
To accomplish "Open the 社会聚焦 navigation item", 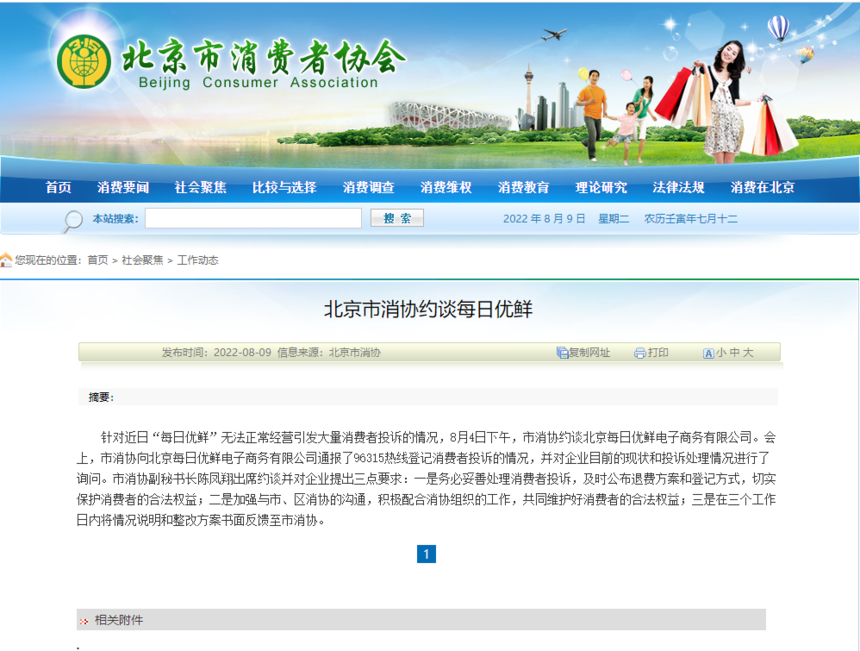I will [201, 188].
